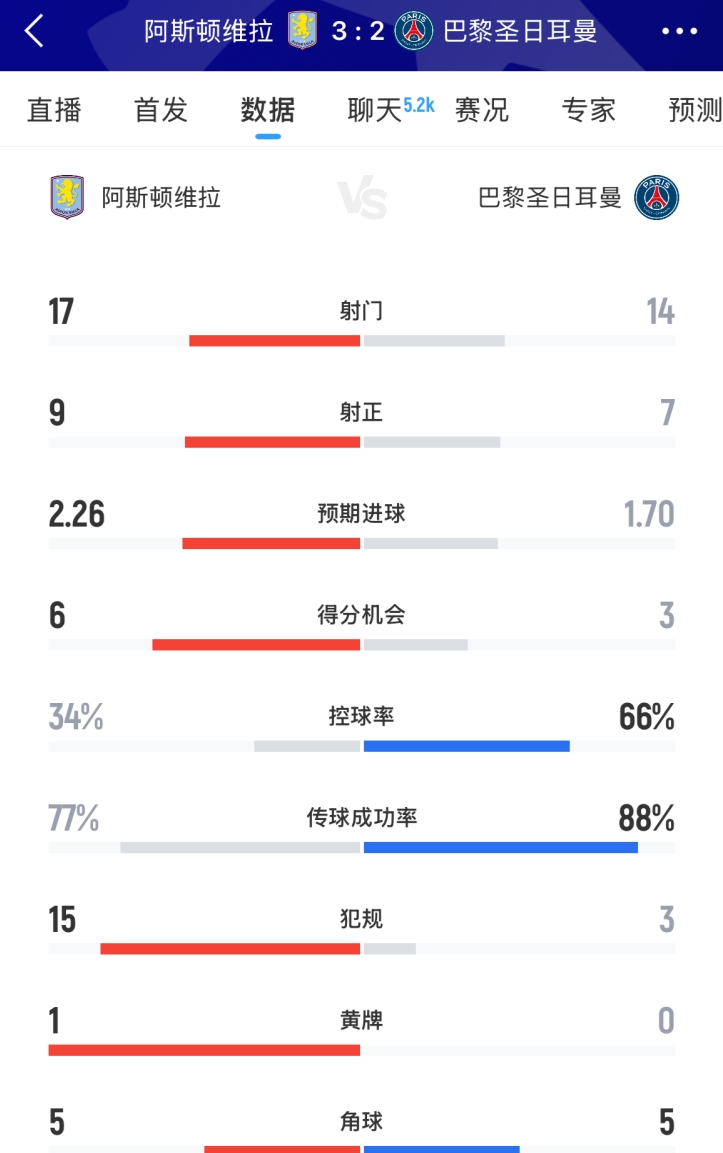
Task: Switch to the 直播 tab
Action: point(54,109)
